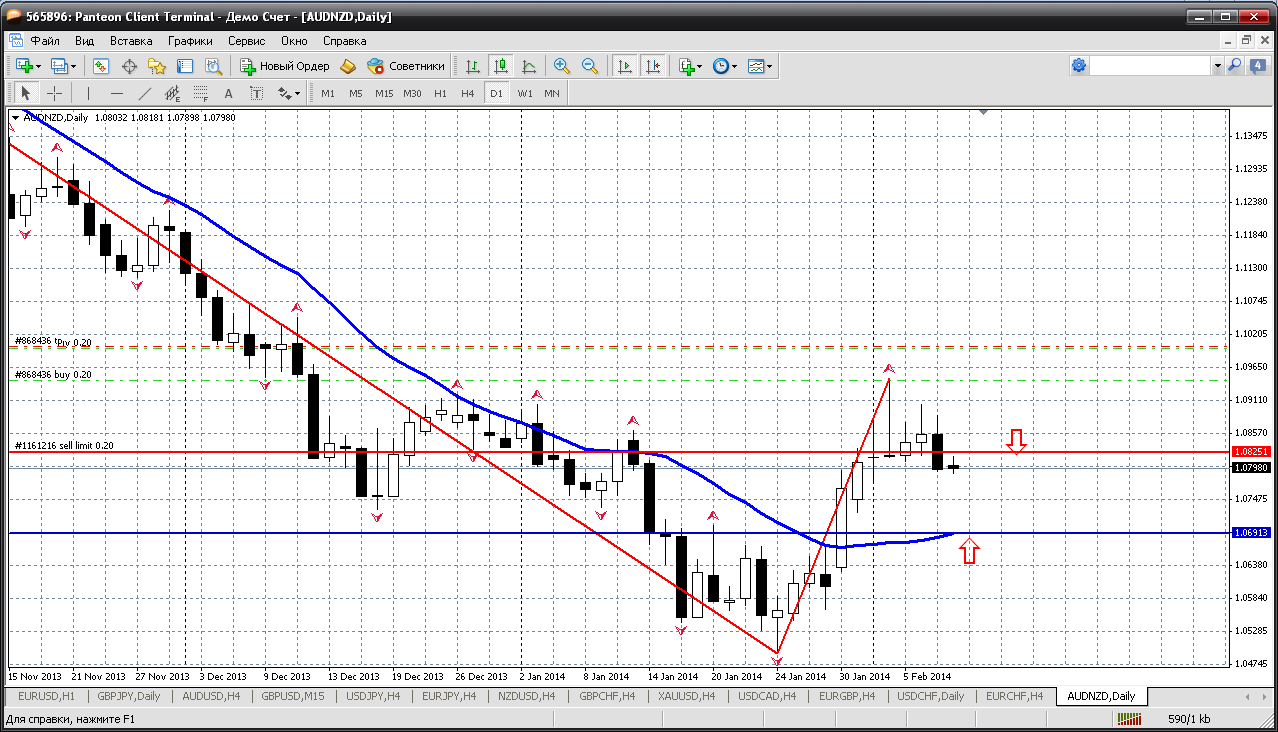
Task: Select the Text tool 'A'
Action: point(229,93)
